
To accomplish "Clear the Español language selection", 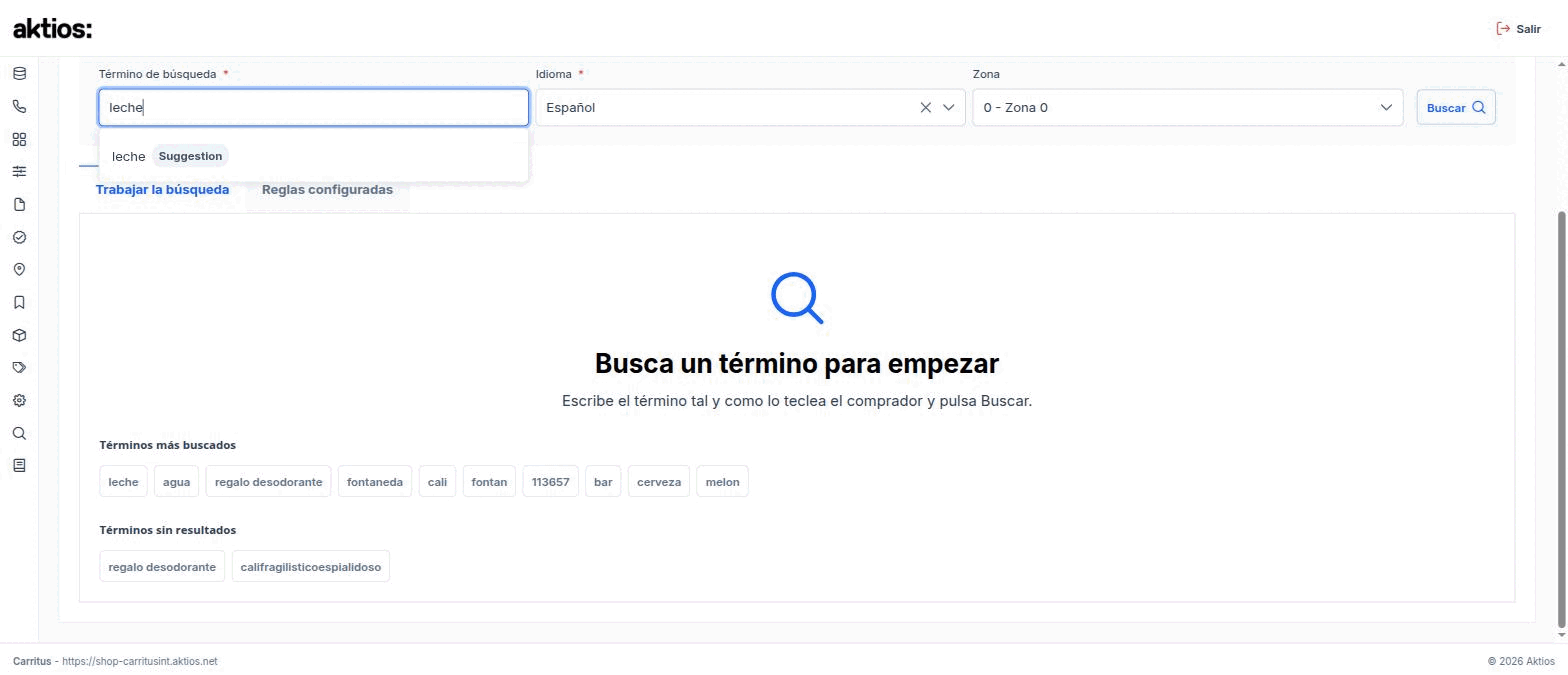I will pyautogui.click(x=925, y=107).
